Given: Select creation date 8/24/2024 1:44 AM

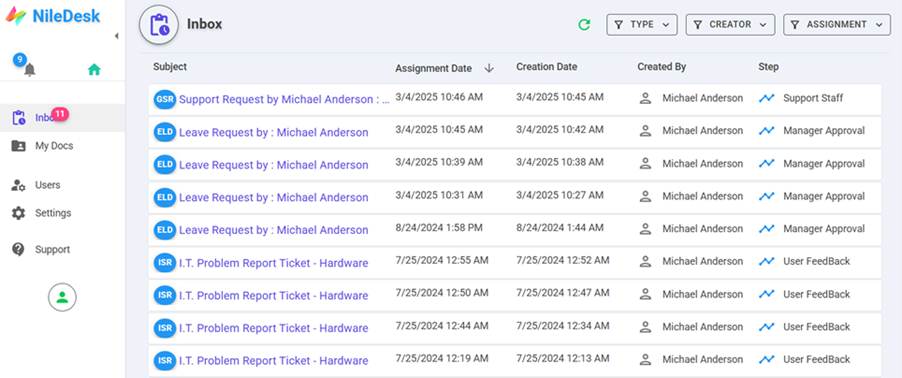Looking at the screenshot, I should [560, 228].
